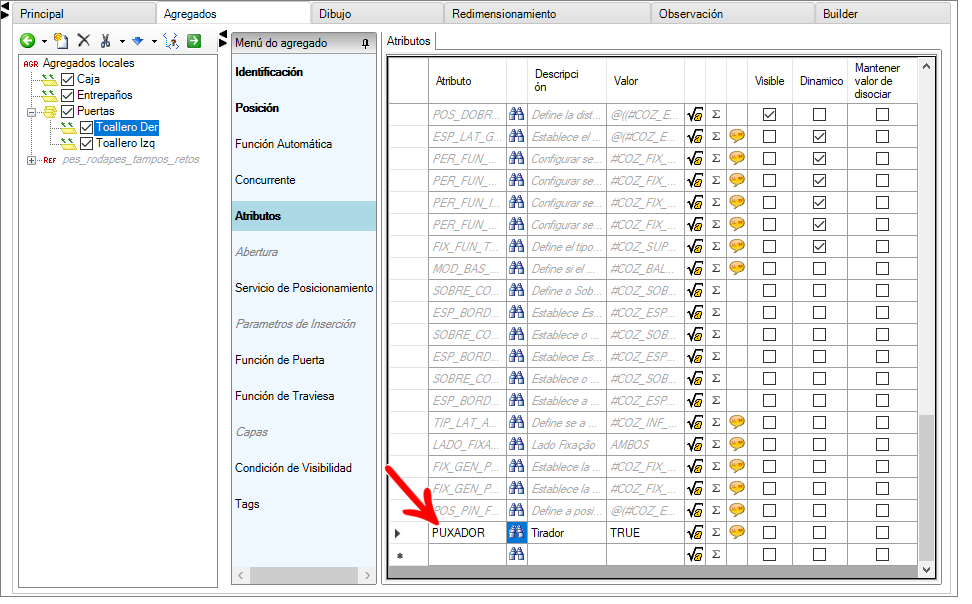Uncheck the Entrepaños checkbox

[x=68, y=95]
